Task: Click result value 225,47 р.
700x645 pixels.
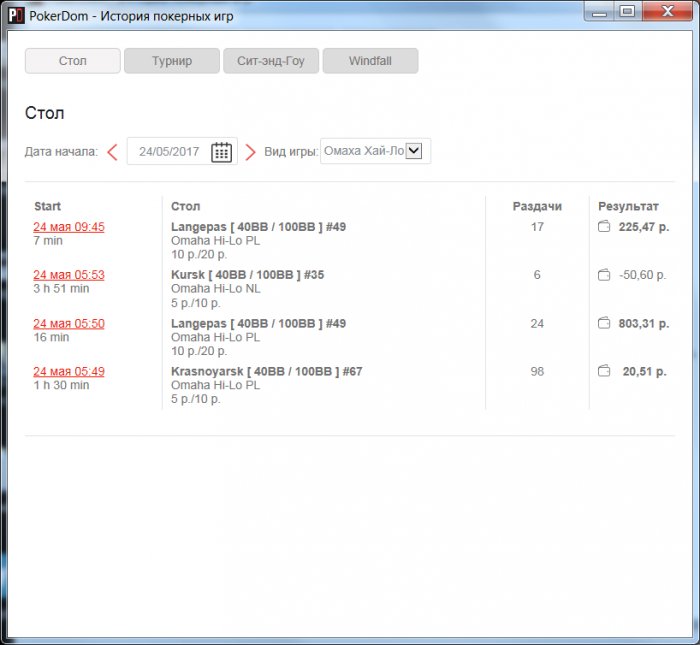Action: pyautogui.click(x=644, y=227)
